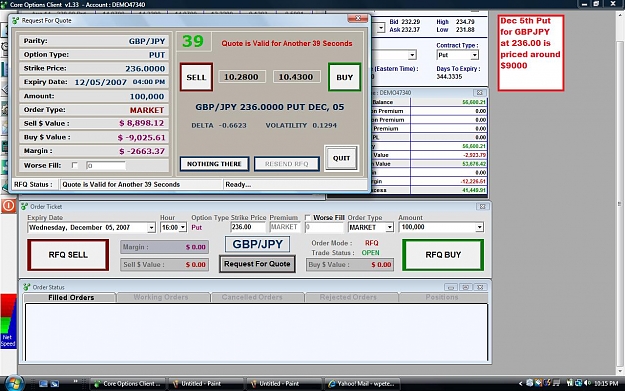Click the GBP/JPY parity button
This screenshot has height=391, width=625.
pyautogui.click(x=257, y=244)
